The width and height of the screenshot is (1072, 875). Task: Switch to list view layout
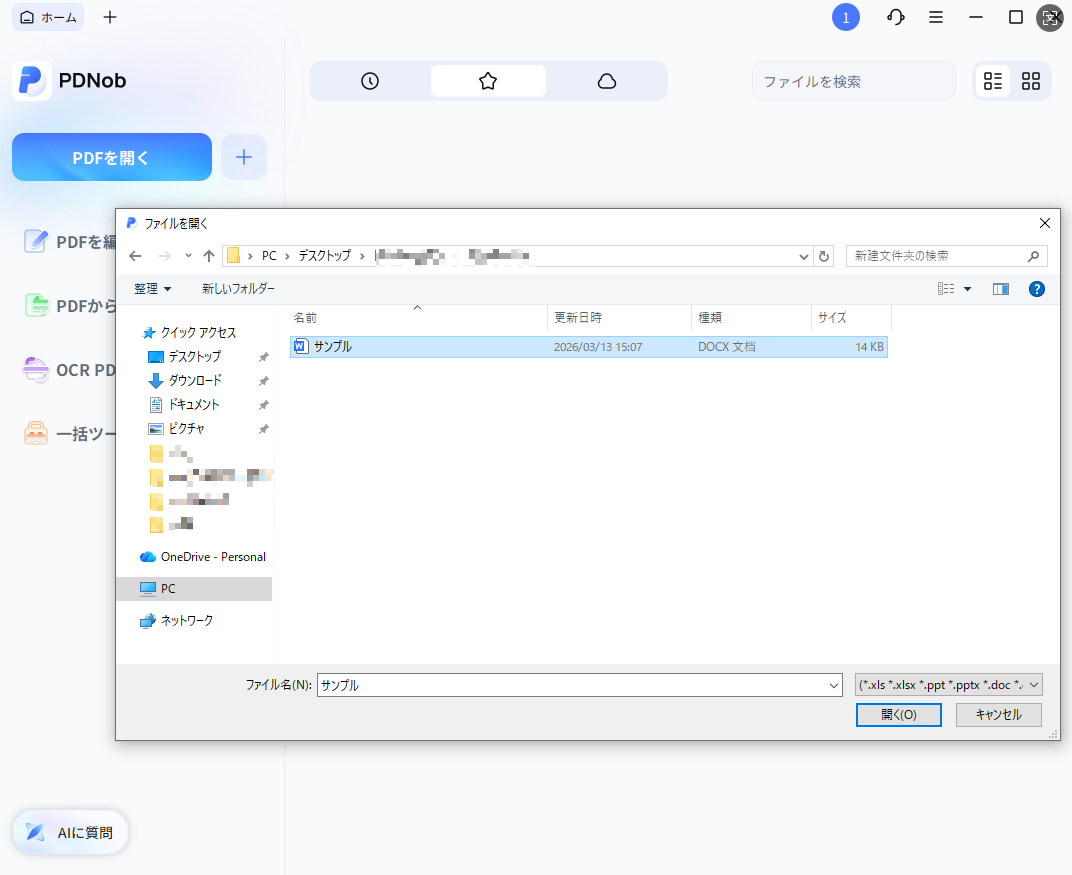(x=993, y=81)
